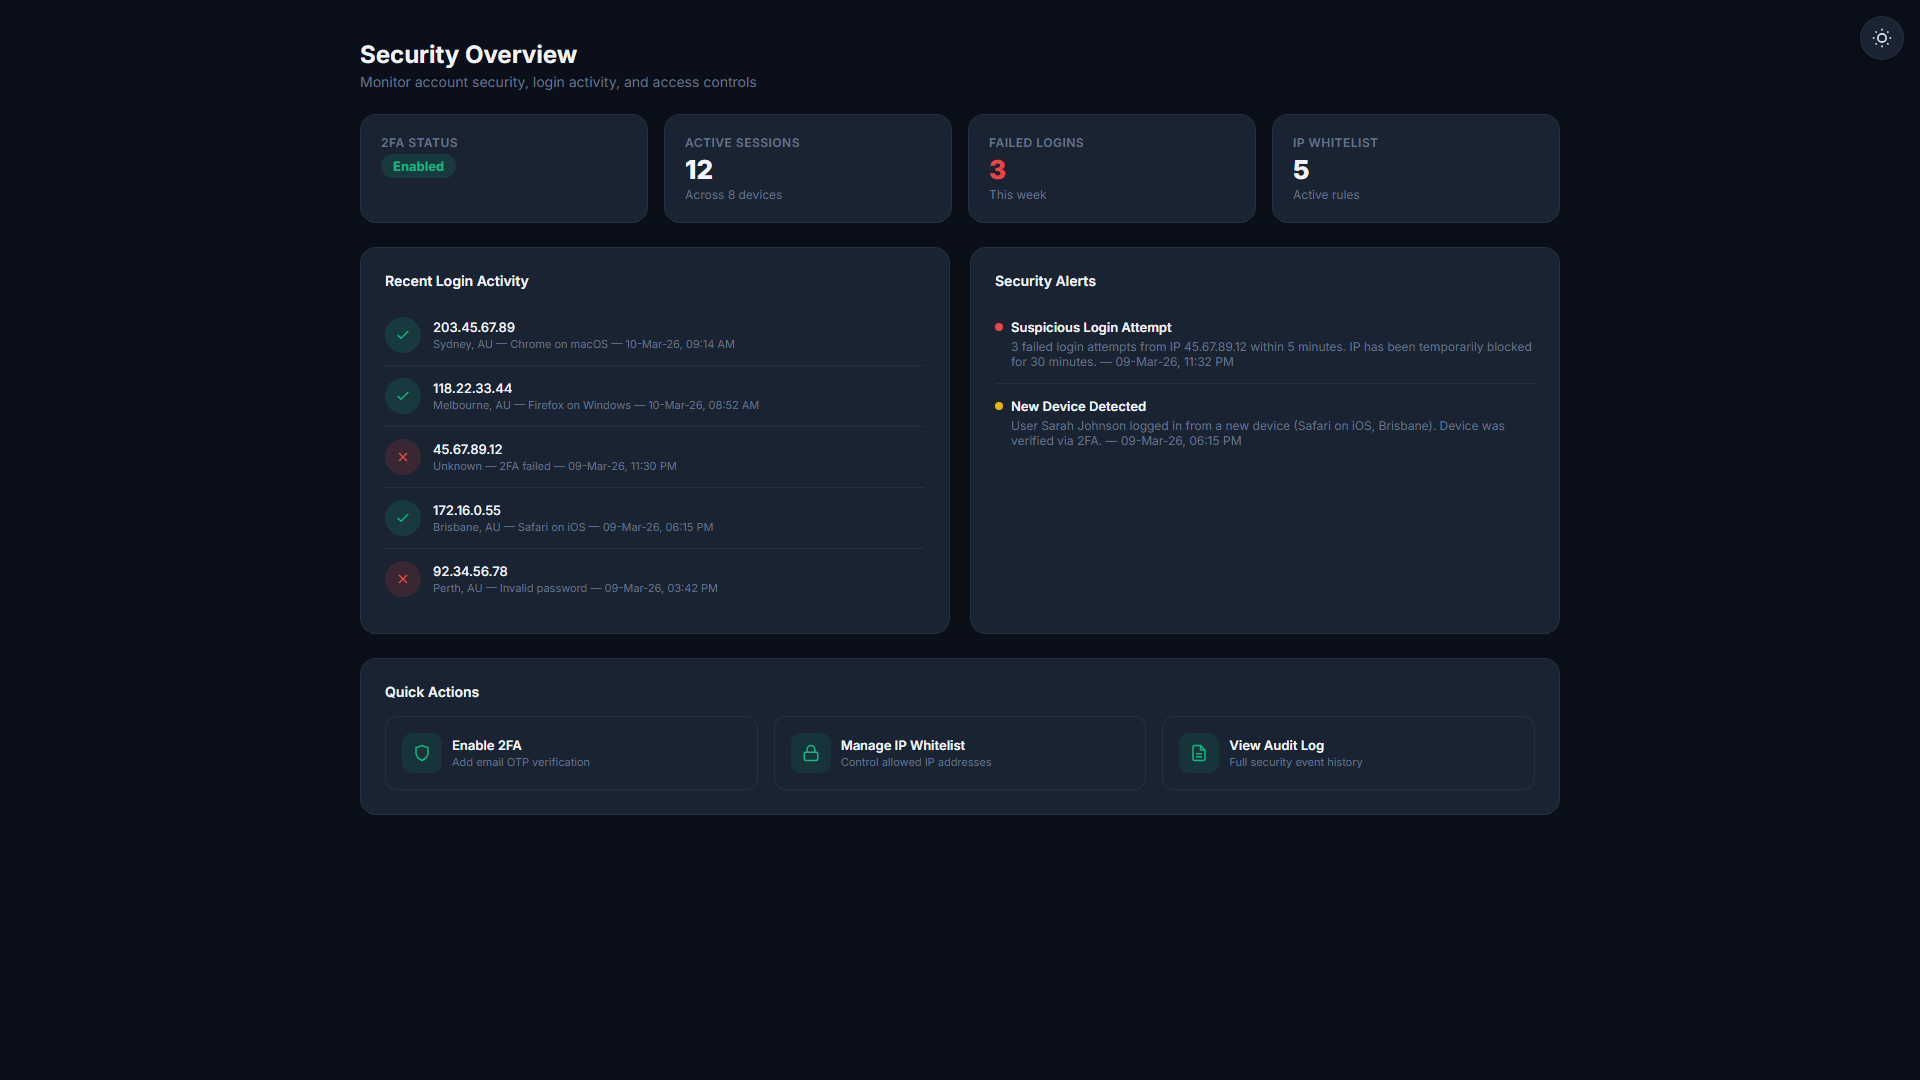
Task: Open the Enable 2FA quick action
Action: 571,753
